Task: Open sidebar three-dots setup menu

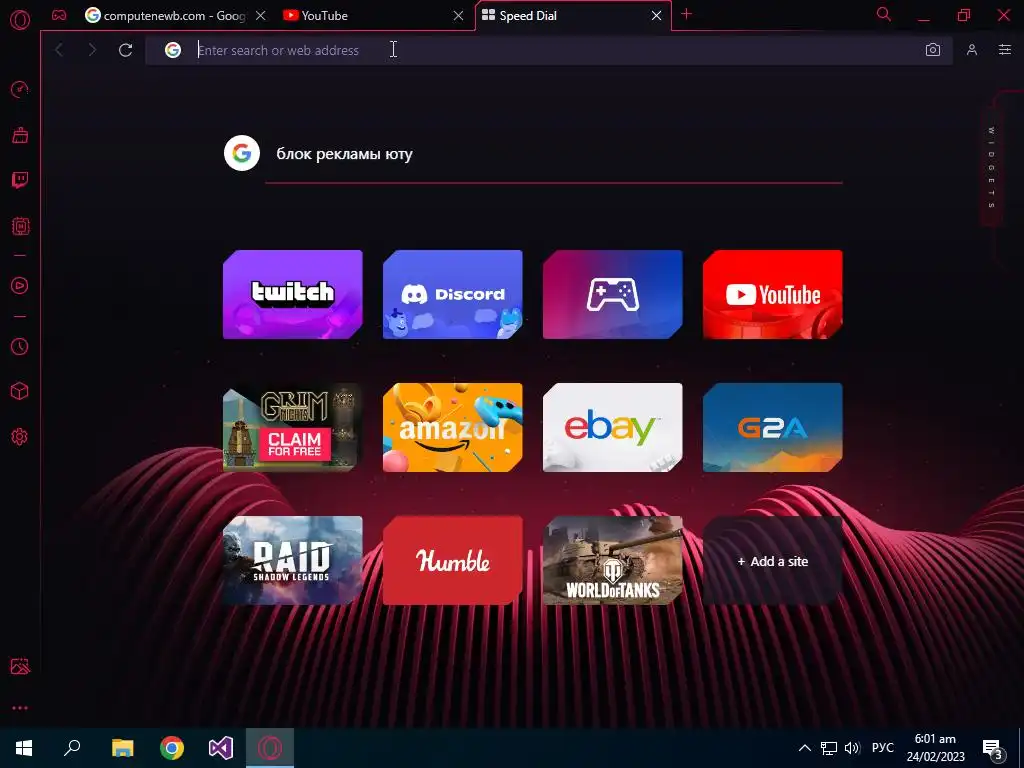Action: [x=20, y=708]
